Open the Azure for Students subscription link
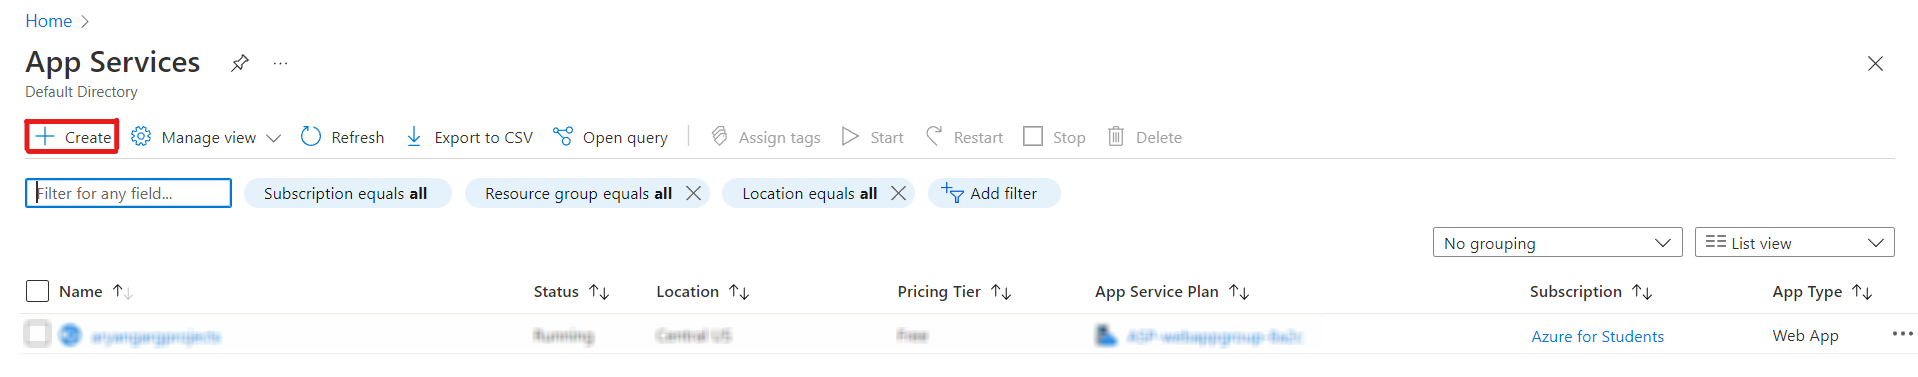Viewport: 1918px width, 377px height. 1597,336
